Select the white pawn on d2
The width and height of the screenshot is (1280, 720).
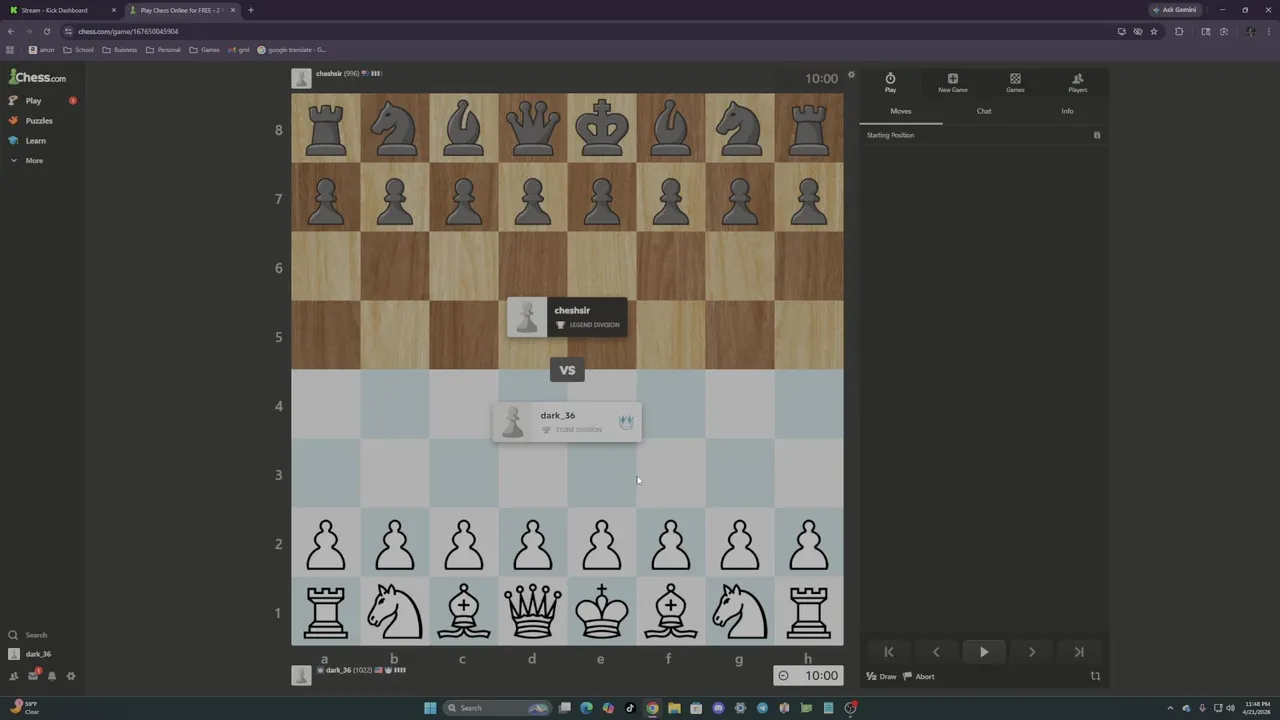point(533,544)
